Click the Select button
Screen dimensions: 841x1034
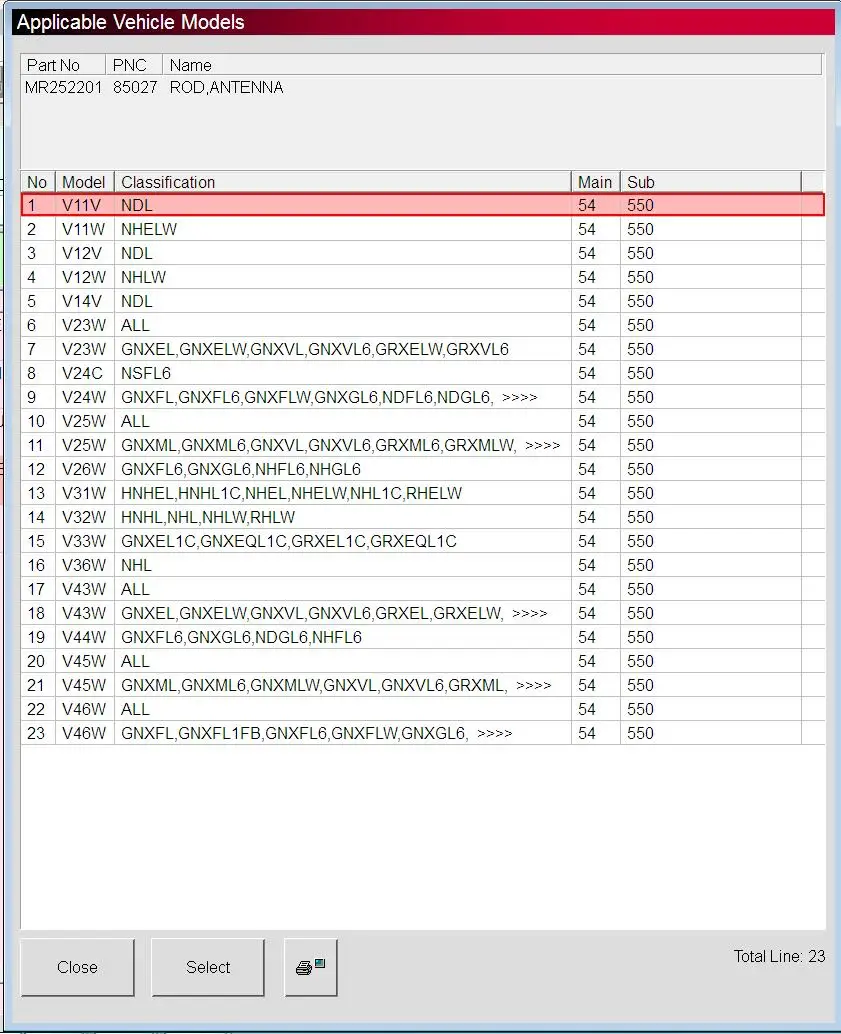tap(208, 967)
